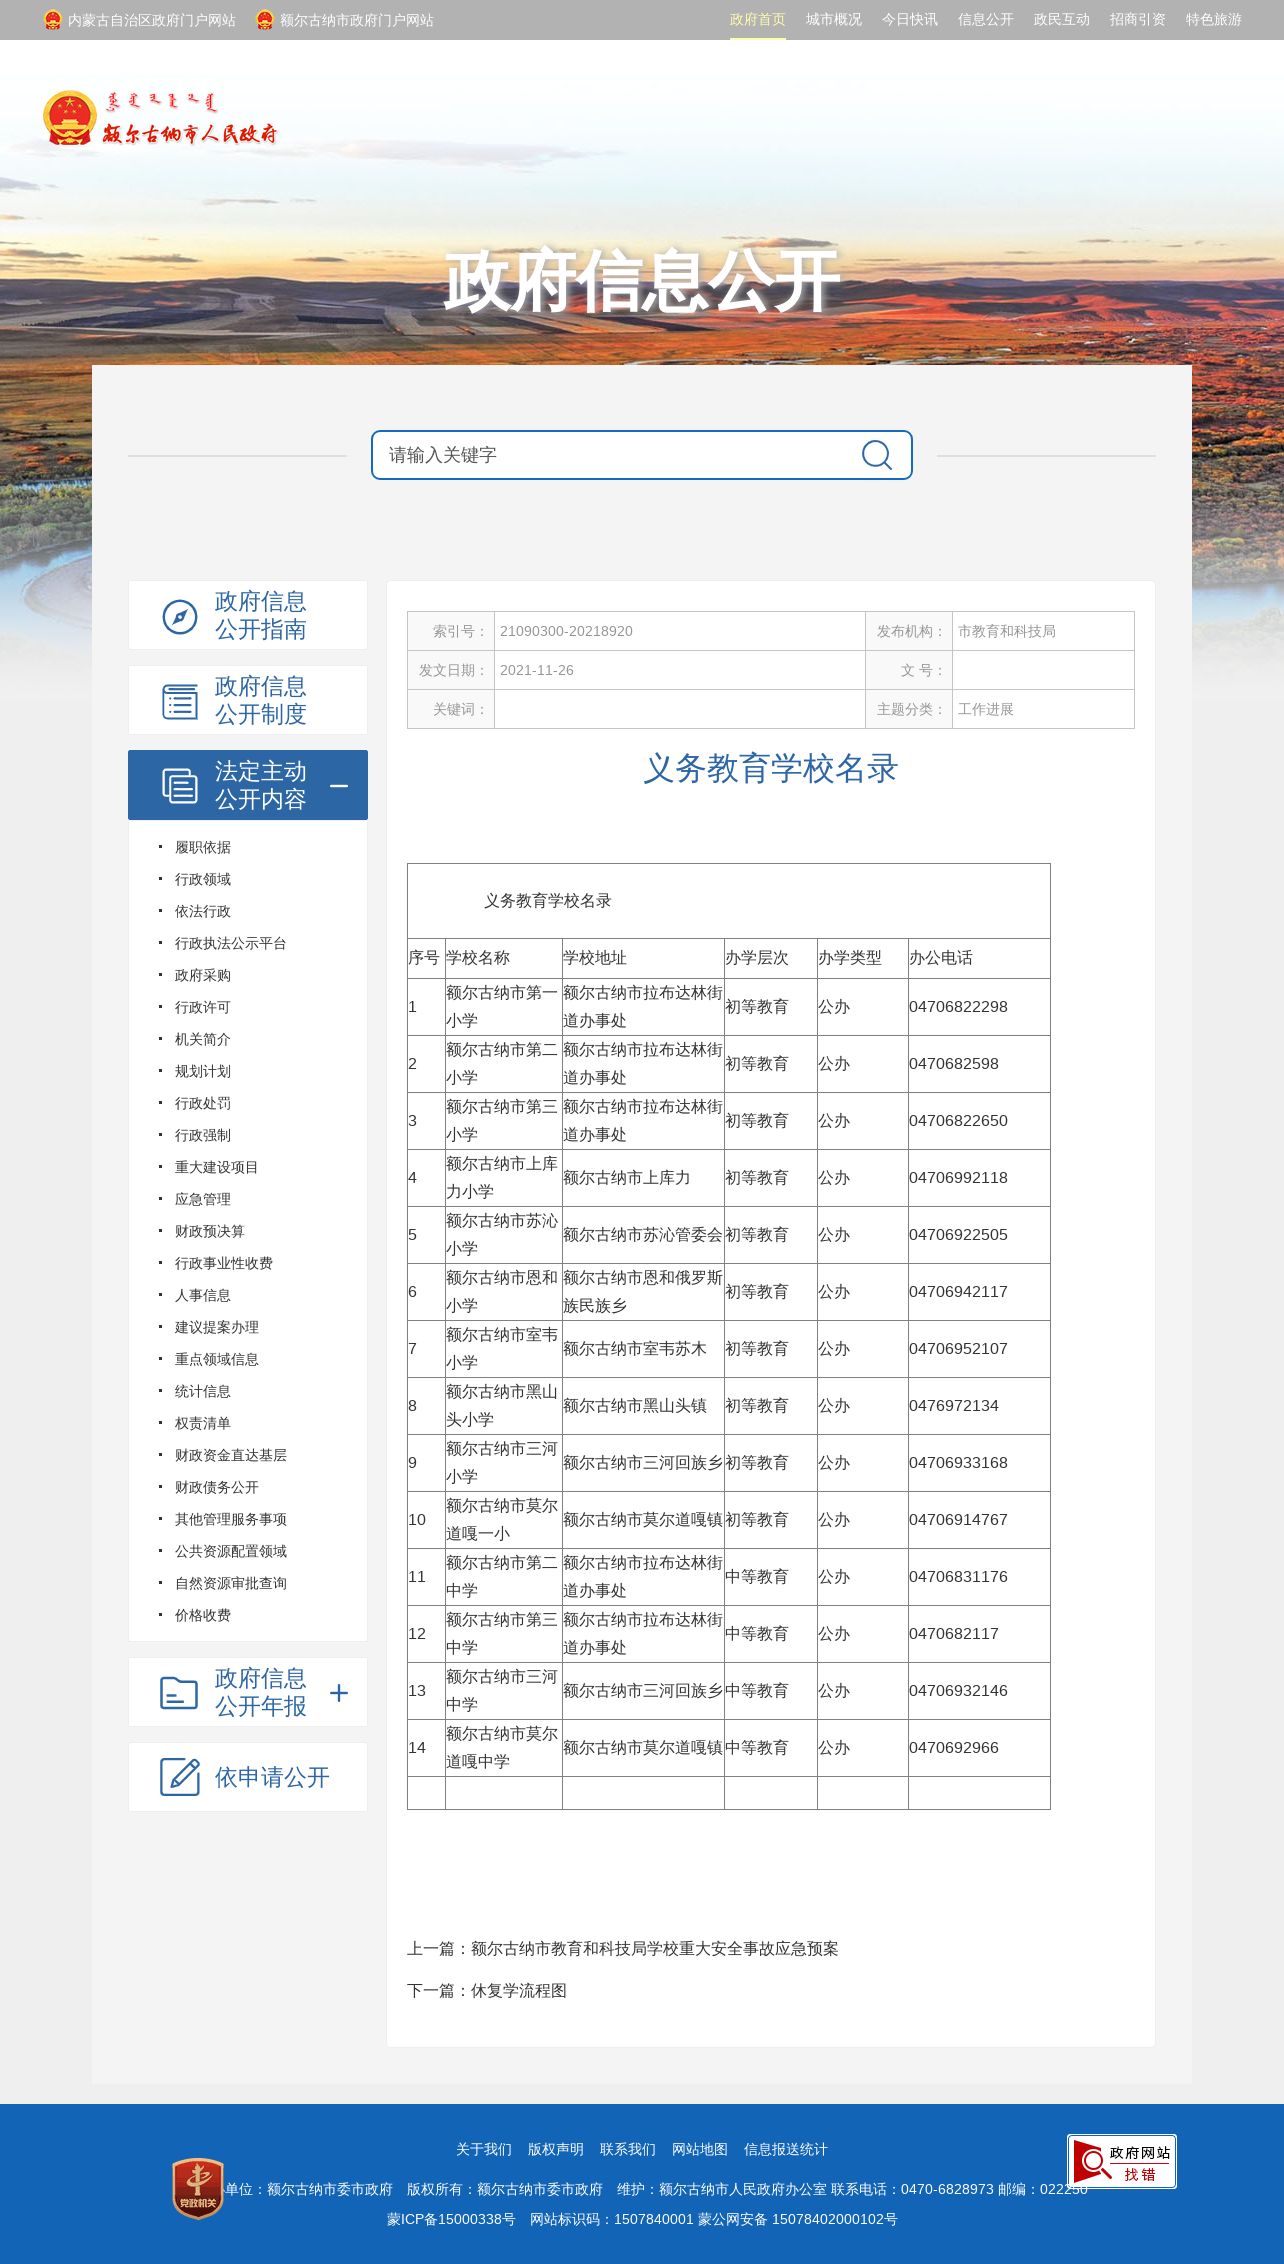Click the 党政机关 badge in footer
The width and height of the screenshot is (1284, 2264).
click(x=198, y=2189)
